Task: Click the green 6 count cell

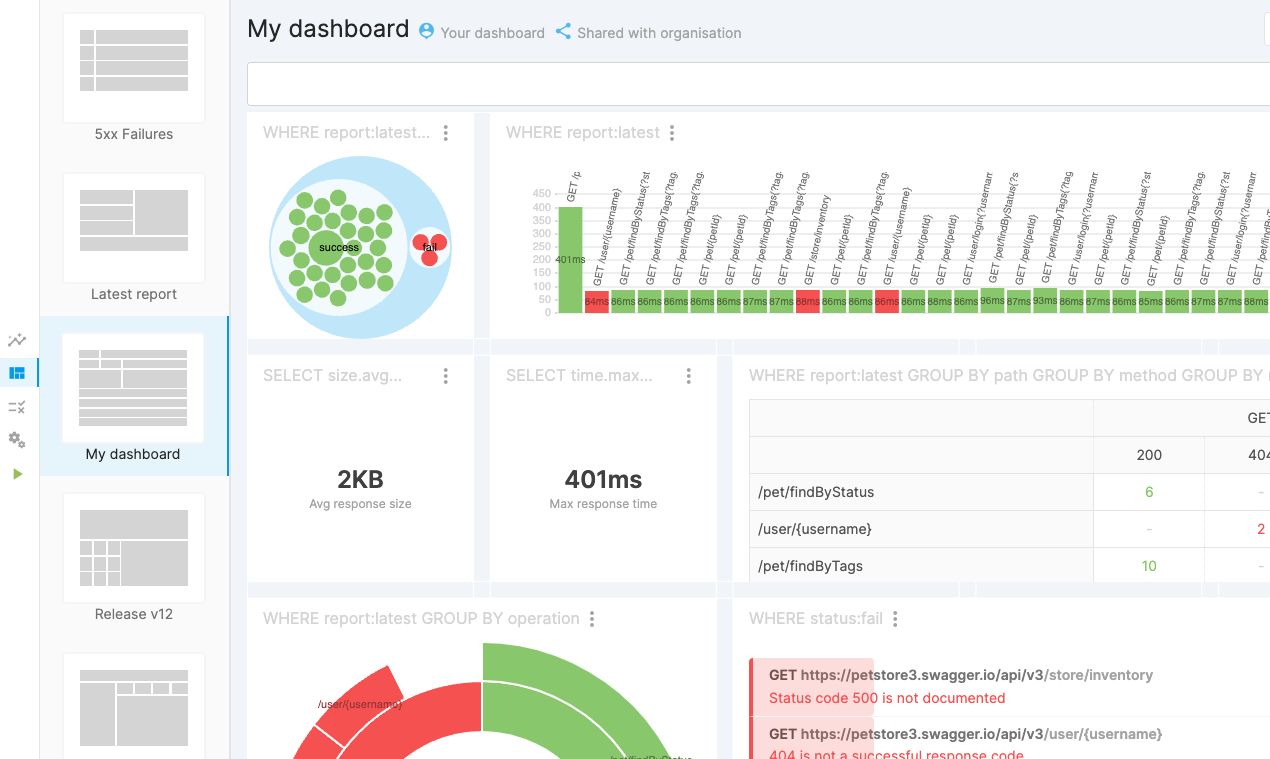Action: (1149, 492)
